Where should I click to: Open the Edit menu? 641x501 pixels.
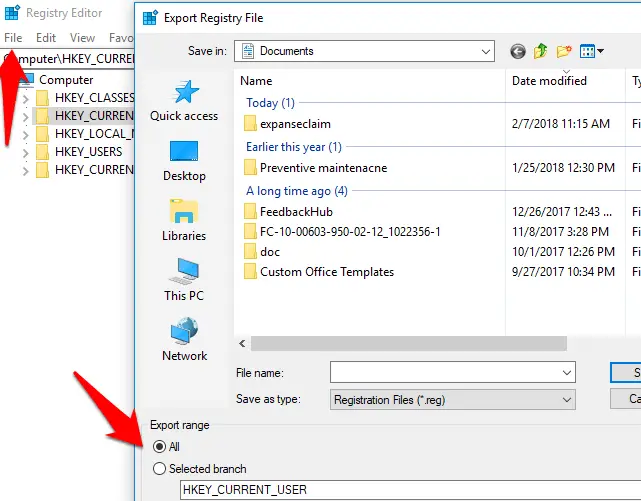click(x=46, y=37)
